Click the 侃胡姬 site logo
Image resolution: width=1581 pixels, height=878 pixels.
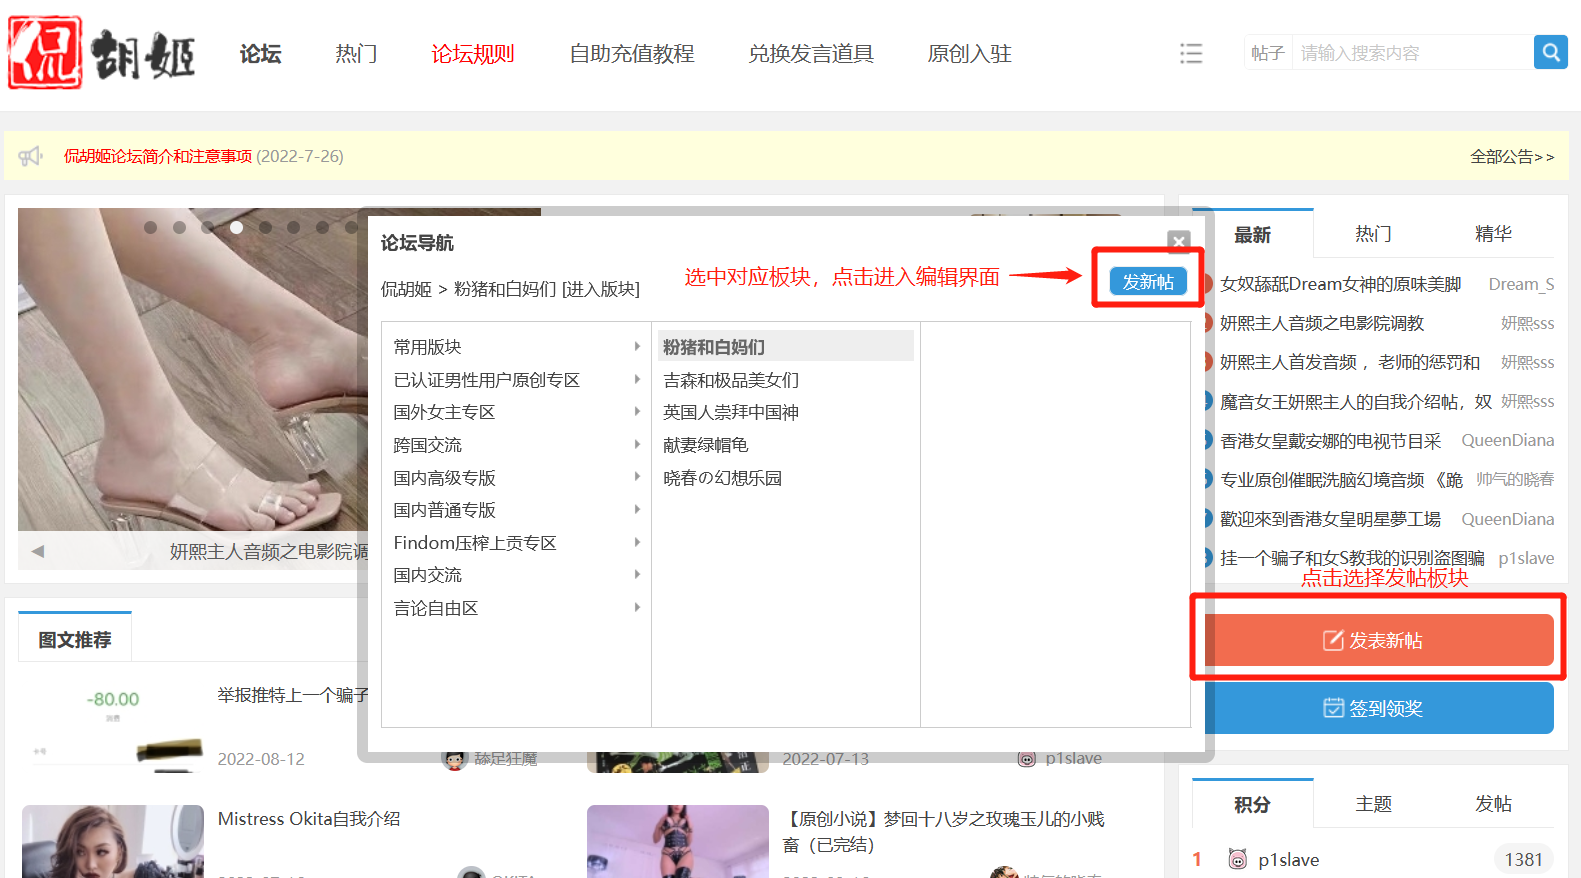pyautogui.click(x=101, y=53)
